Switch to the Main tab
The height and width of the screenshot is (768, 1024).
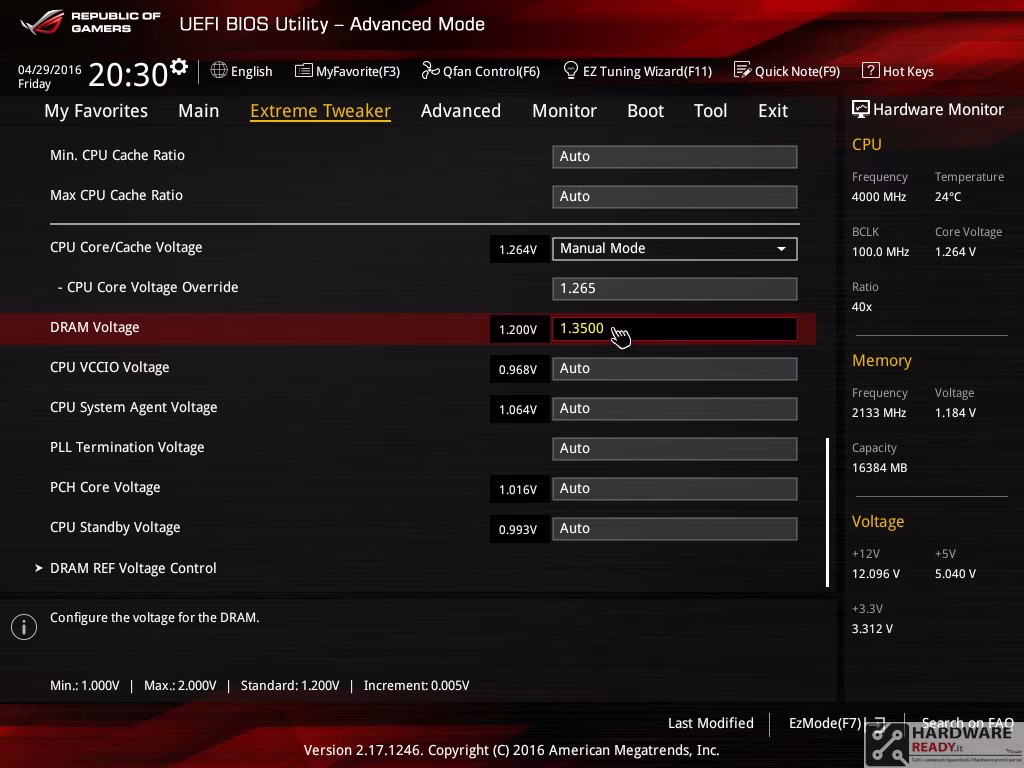coord(199,111)
